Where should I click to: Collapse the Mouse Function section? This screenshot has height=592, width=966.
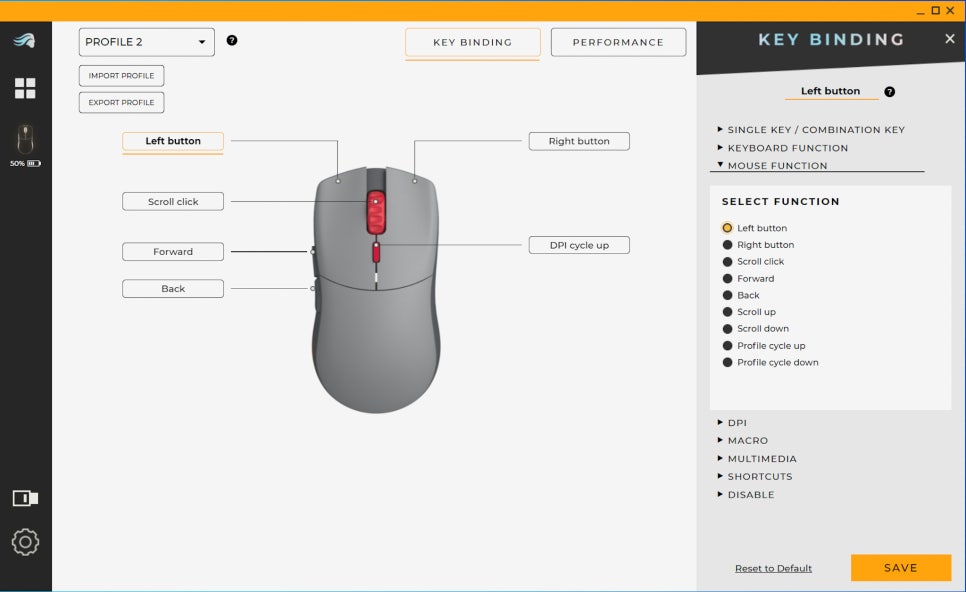click(x=772, y=165)
